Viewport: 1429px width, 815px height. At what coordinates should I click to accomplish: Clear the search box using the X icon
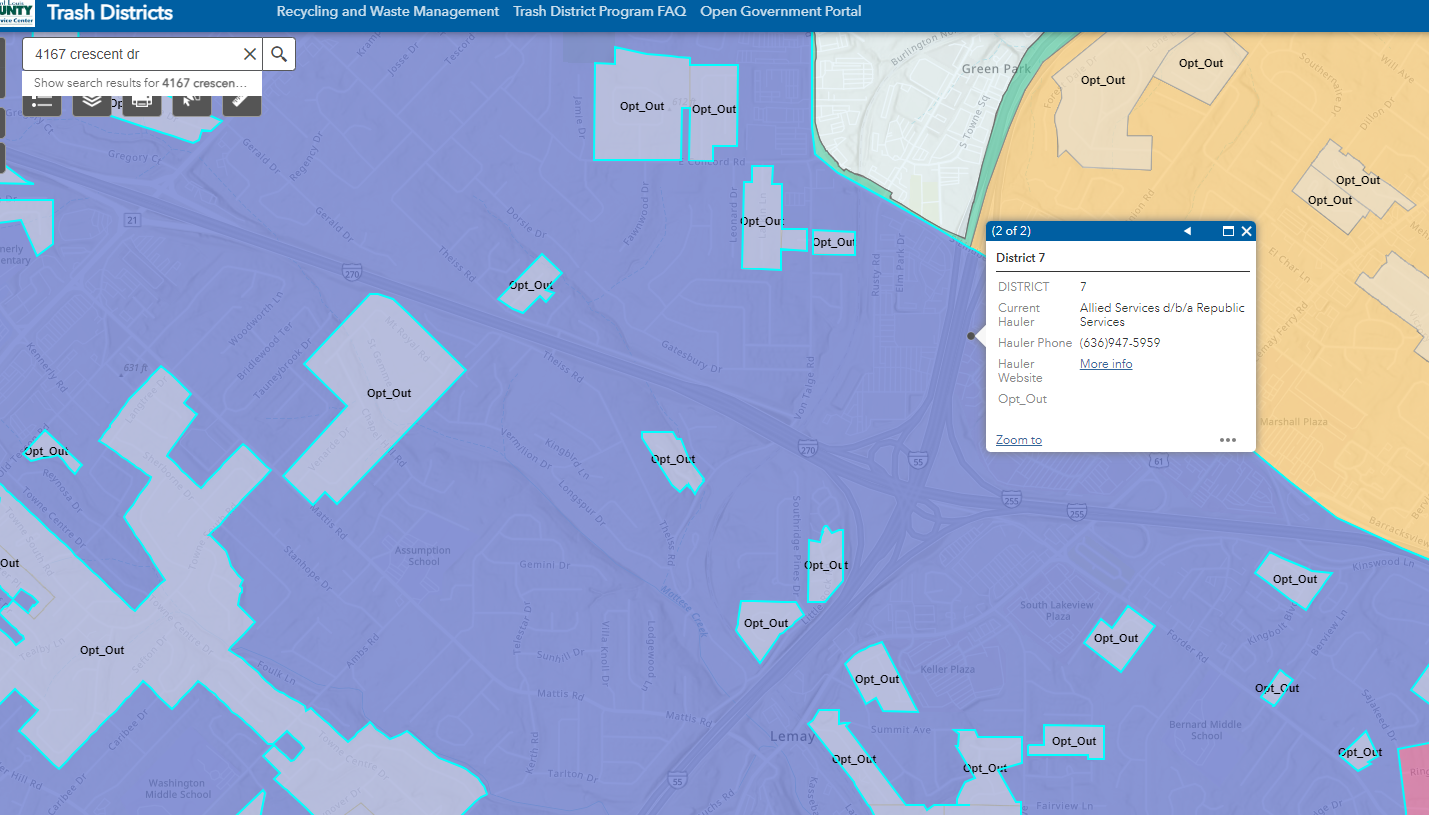[x=250, y=53]
